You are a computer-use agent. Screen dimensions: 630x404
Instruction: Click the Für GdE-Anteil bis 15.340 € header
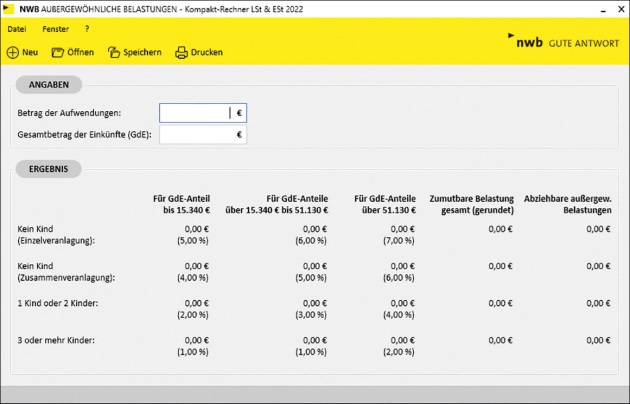click(180, 205)
